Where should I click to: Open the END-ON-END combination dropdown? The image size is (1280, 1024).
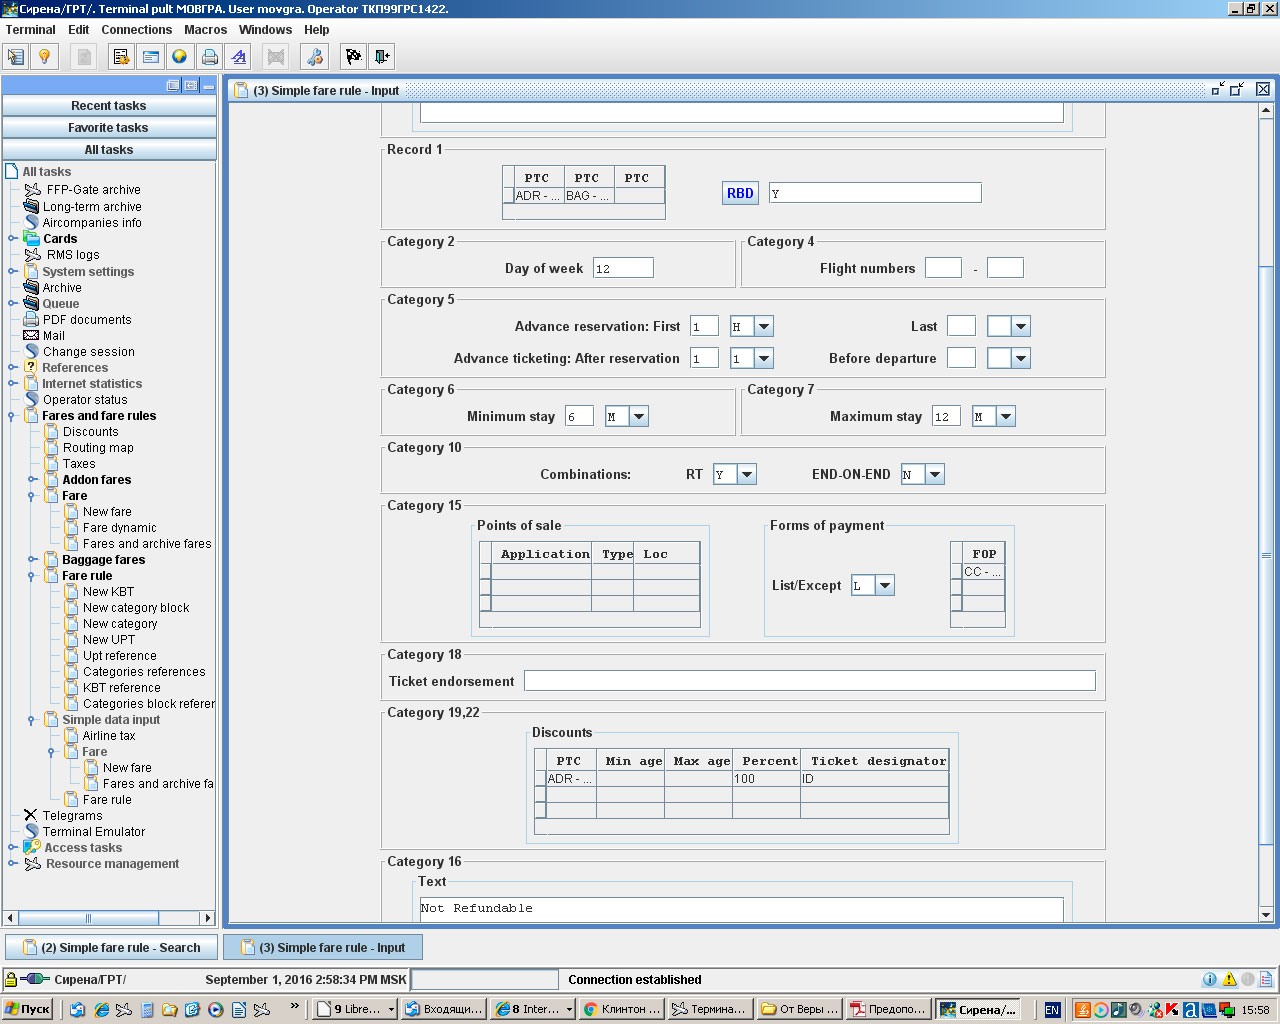pos(934,475)
